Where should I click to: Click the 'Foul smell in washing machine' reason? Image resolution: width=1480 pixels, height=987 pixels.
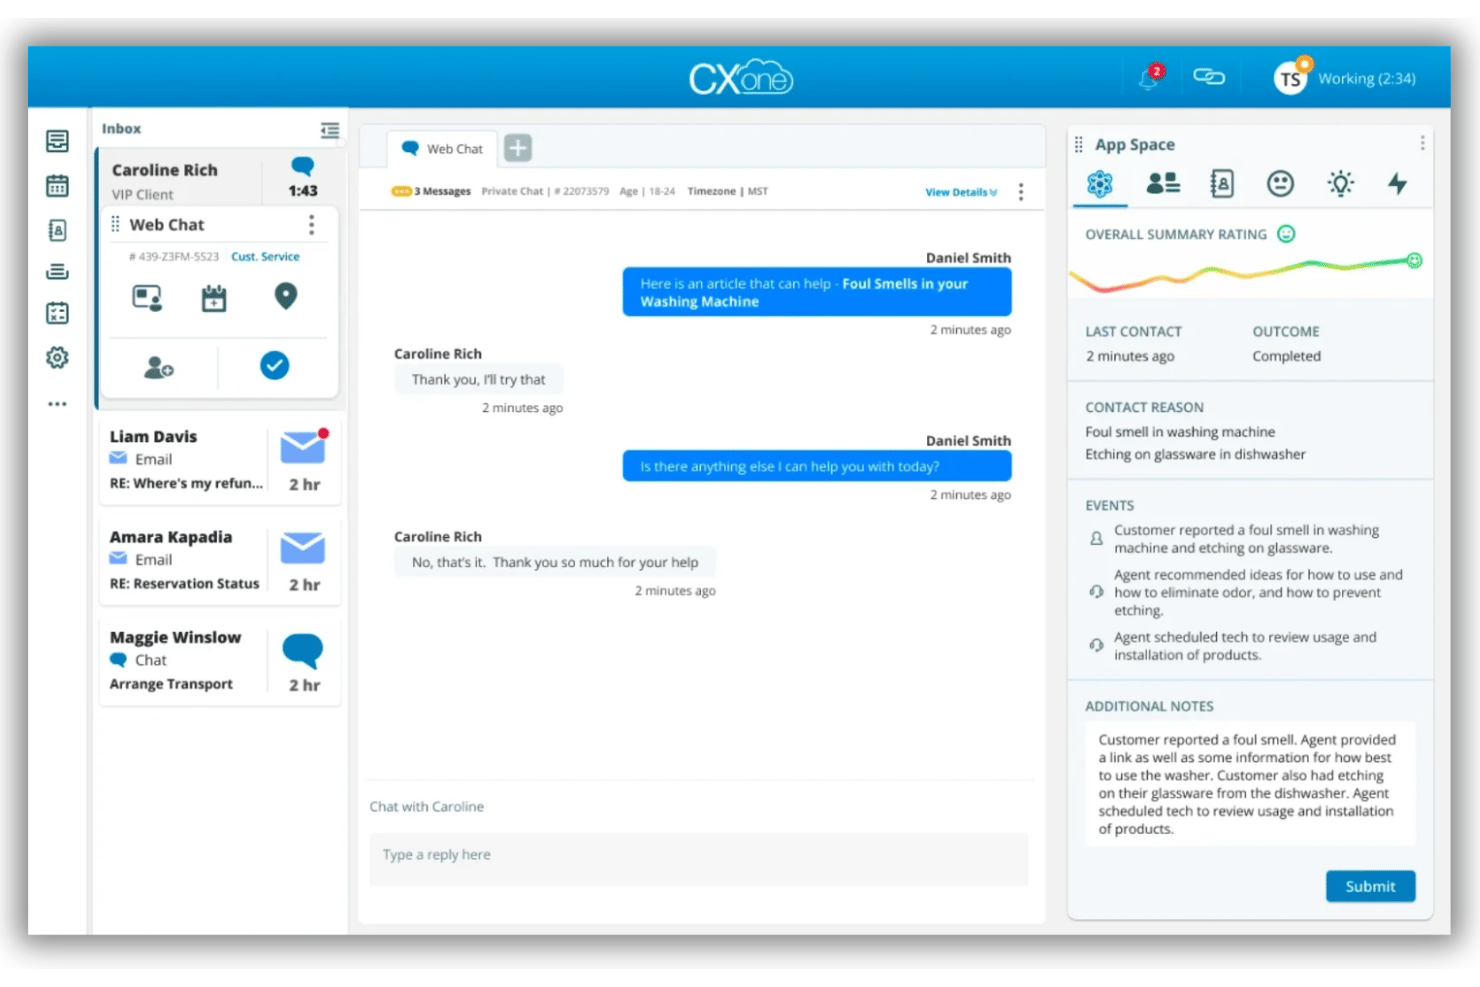coord(1180,432)
